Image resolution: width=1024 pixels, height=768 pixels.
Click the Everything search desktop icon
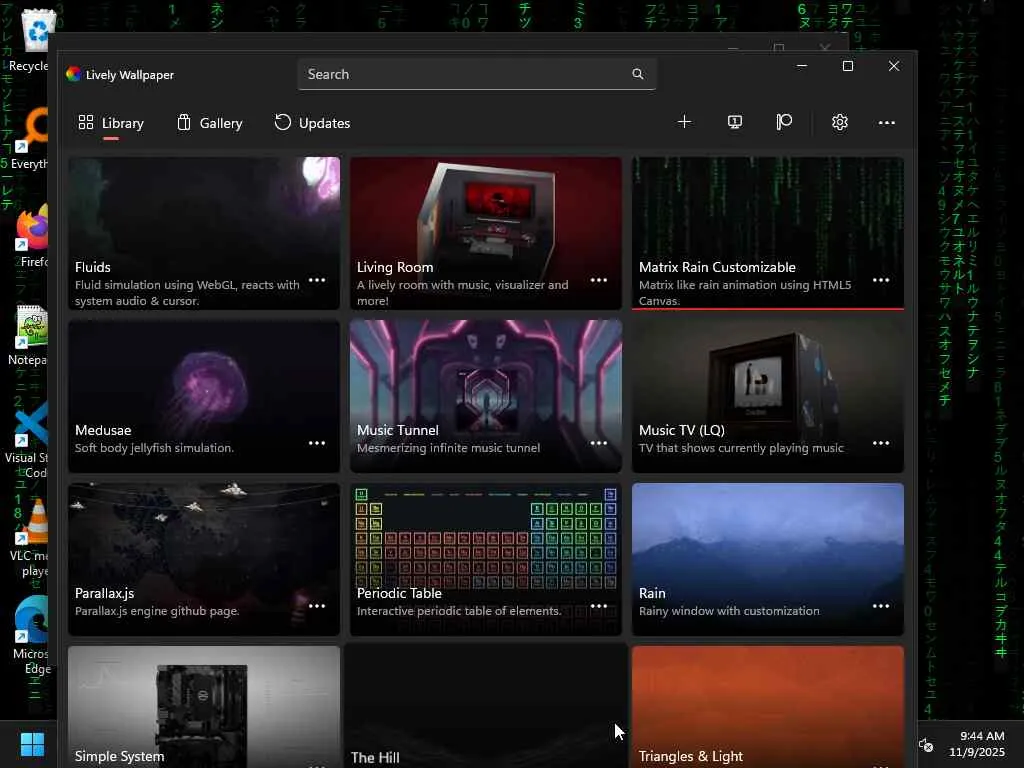point(29,138)
